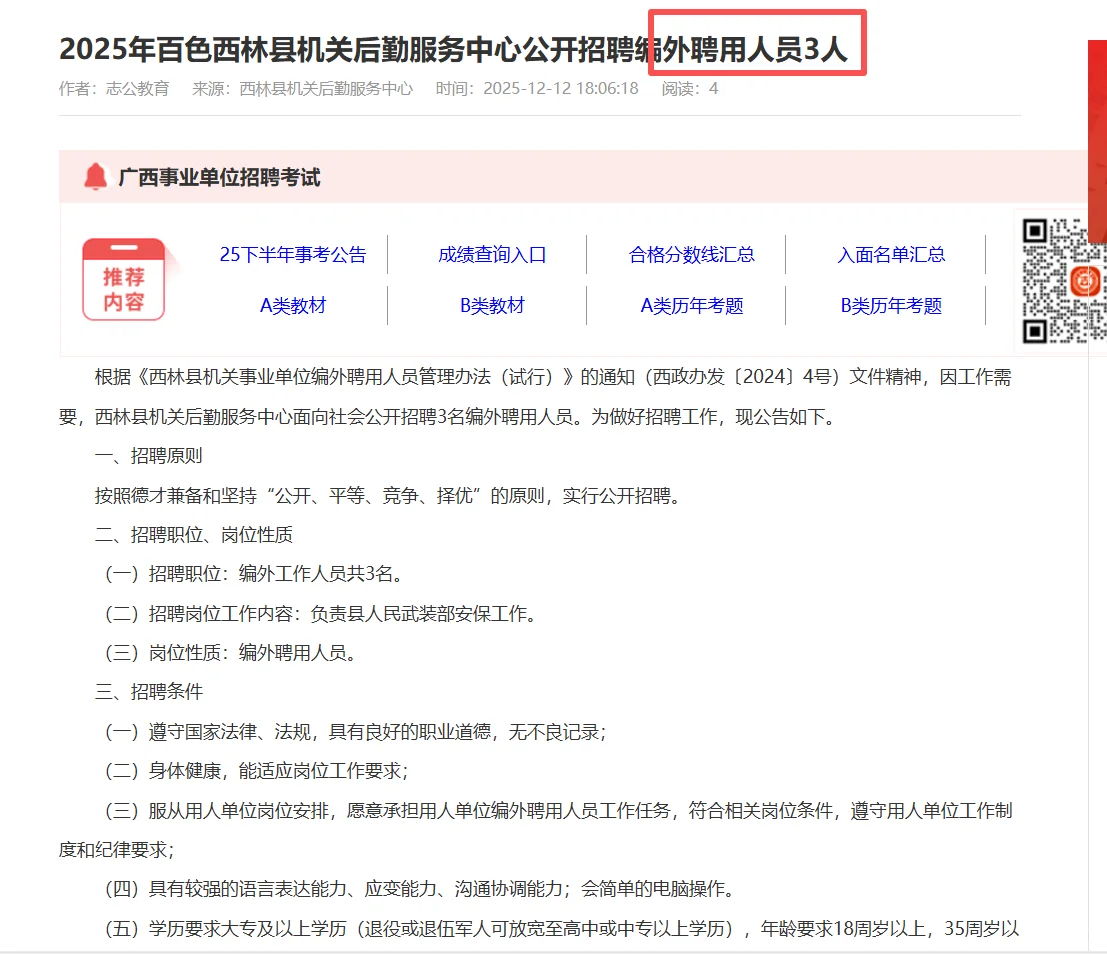Image resolution: width=1107 pixels, height=954 pixels.
Task: Open the B类教材 link
Action: [492, 306]
